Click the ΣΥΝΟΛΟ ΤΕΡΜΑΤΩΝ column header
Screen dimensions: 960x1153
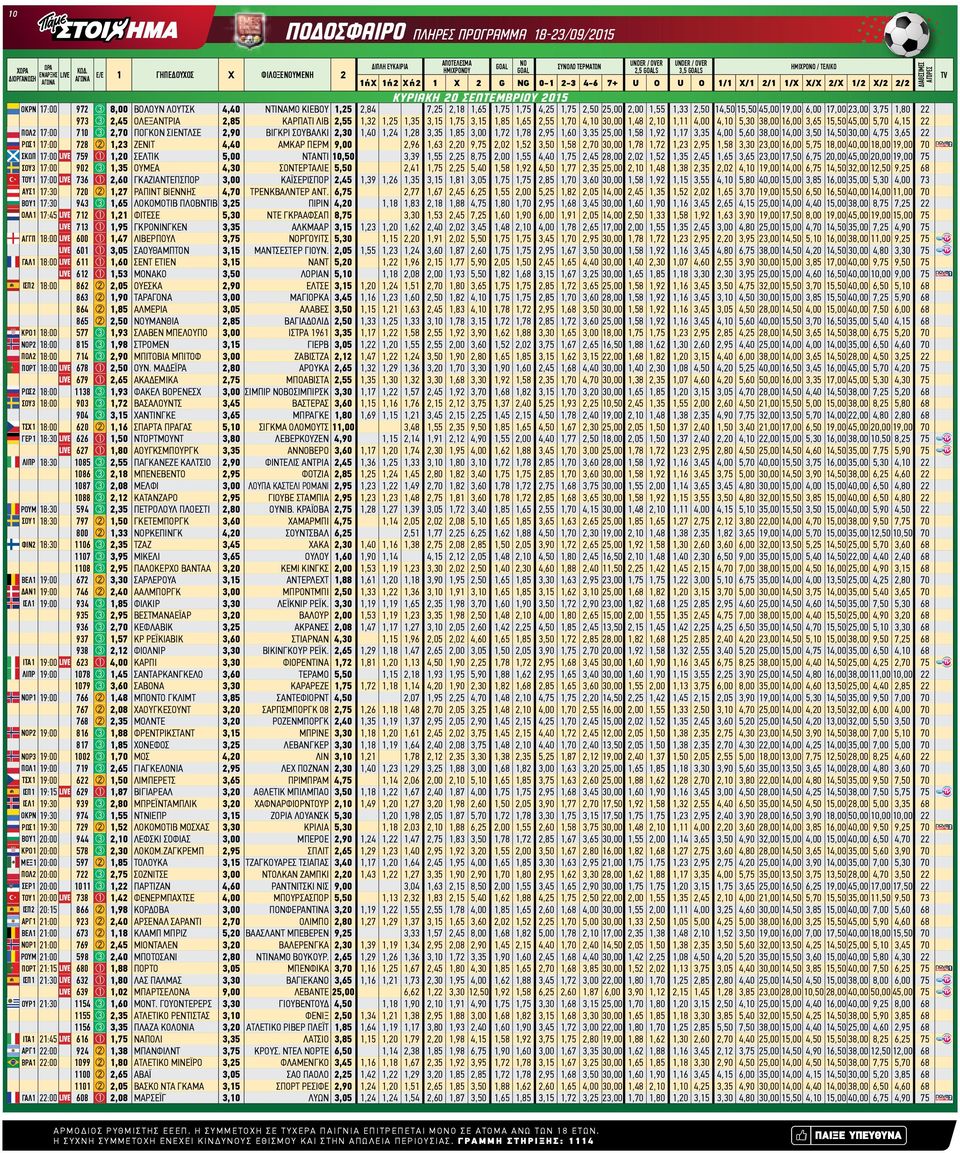[x=579, y=66]
